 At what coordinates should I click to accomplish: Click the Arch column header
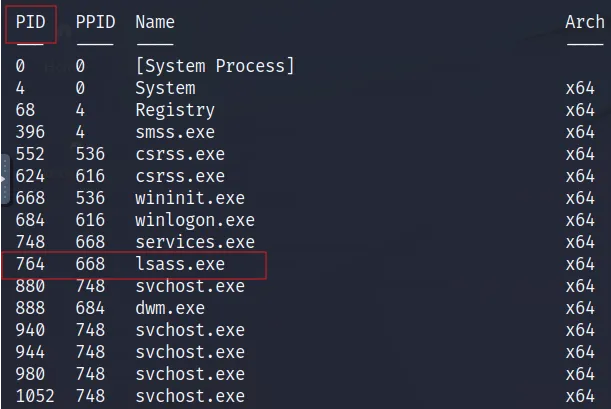[x=585, y=22]
